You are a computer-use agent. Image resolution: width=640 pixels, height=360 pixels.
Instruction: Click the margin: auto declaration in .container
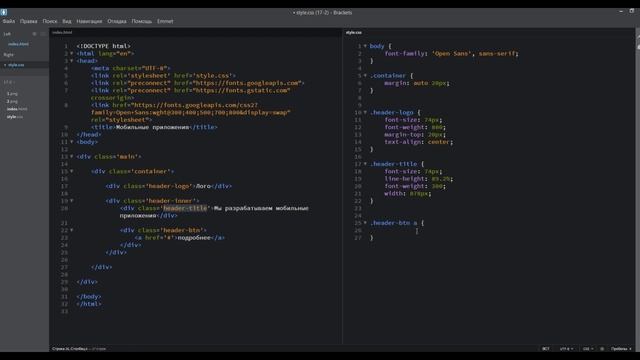417,83
